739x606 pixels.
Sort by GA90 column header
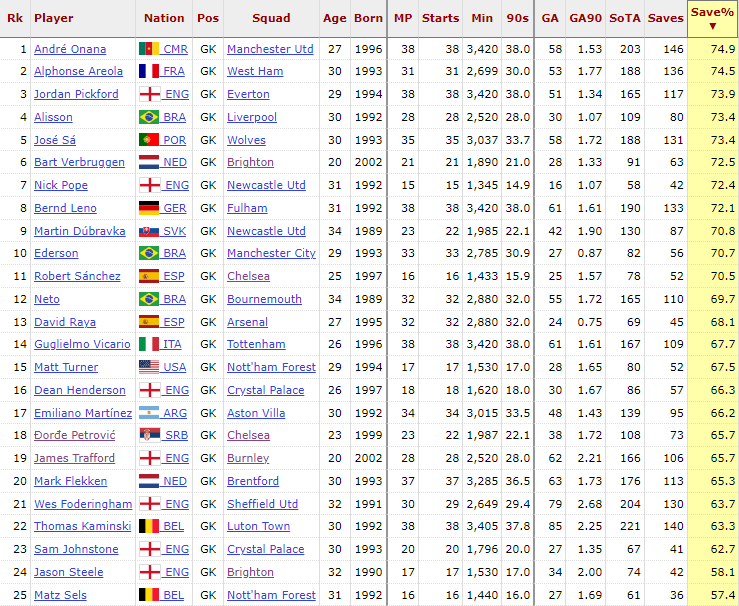585,18
